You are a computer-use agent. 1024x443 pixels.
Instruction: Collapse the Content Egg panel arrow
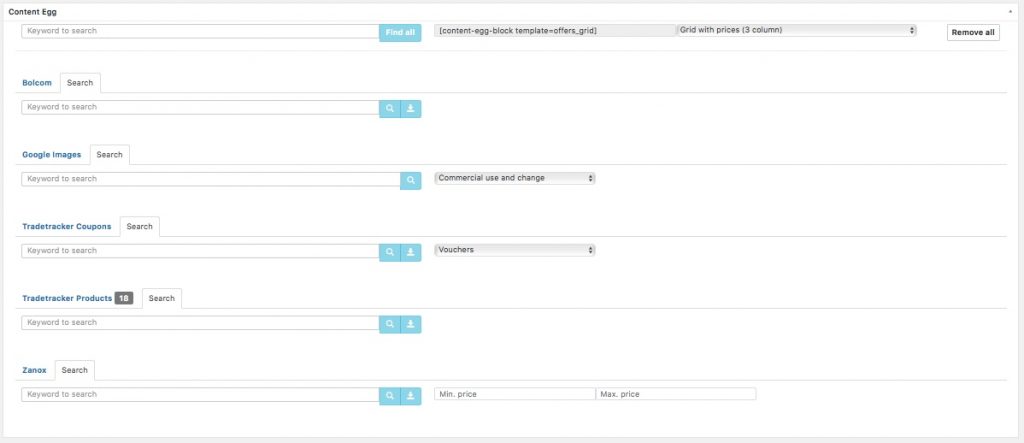[x=1010, y=12]
